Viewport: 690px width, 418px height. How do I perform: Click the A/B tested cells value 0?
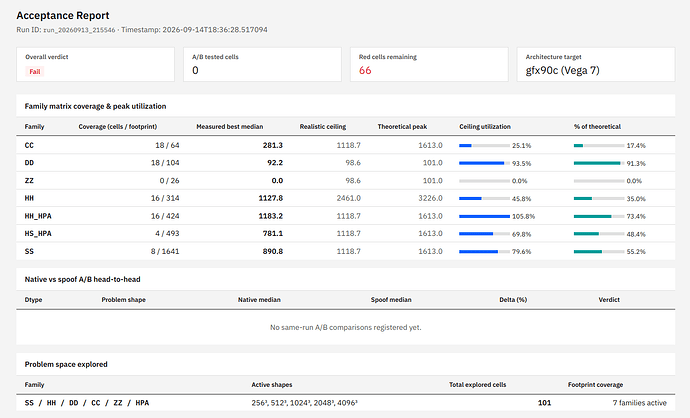[195, 70]
